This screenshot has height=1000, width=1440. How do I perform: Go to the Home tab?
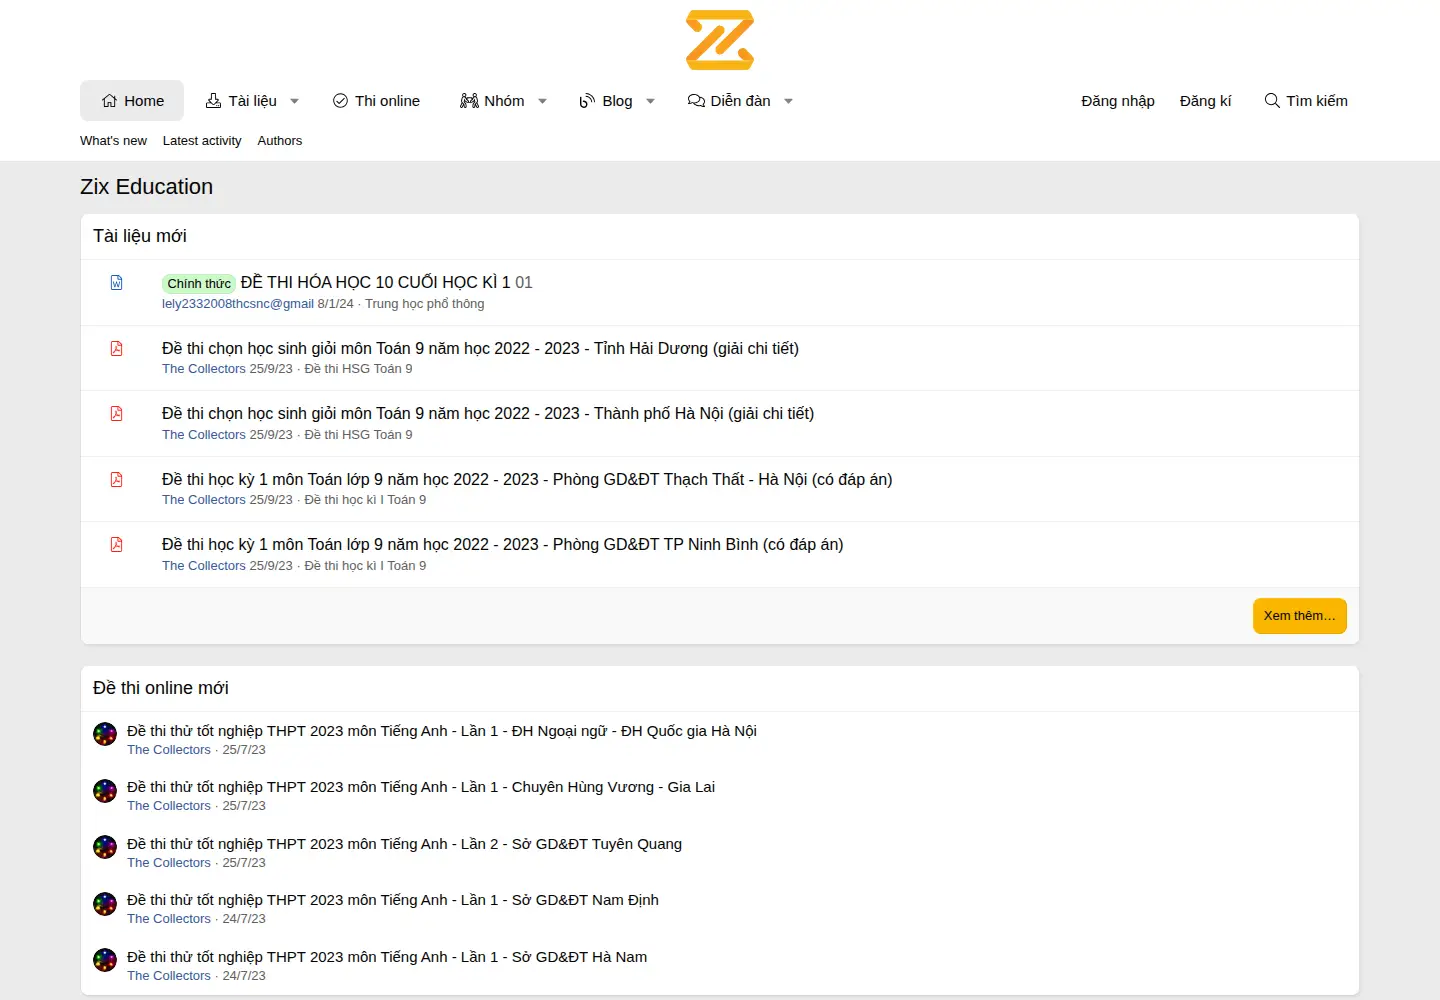[x=132, y=101]
